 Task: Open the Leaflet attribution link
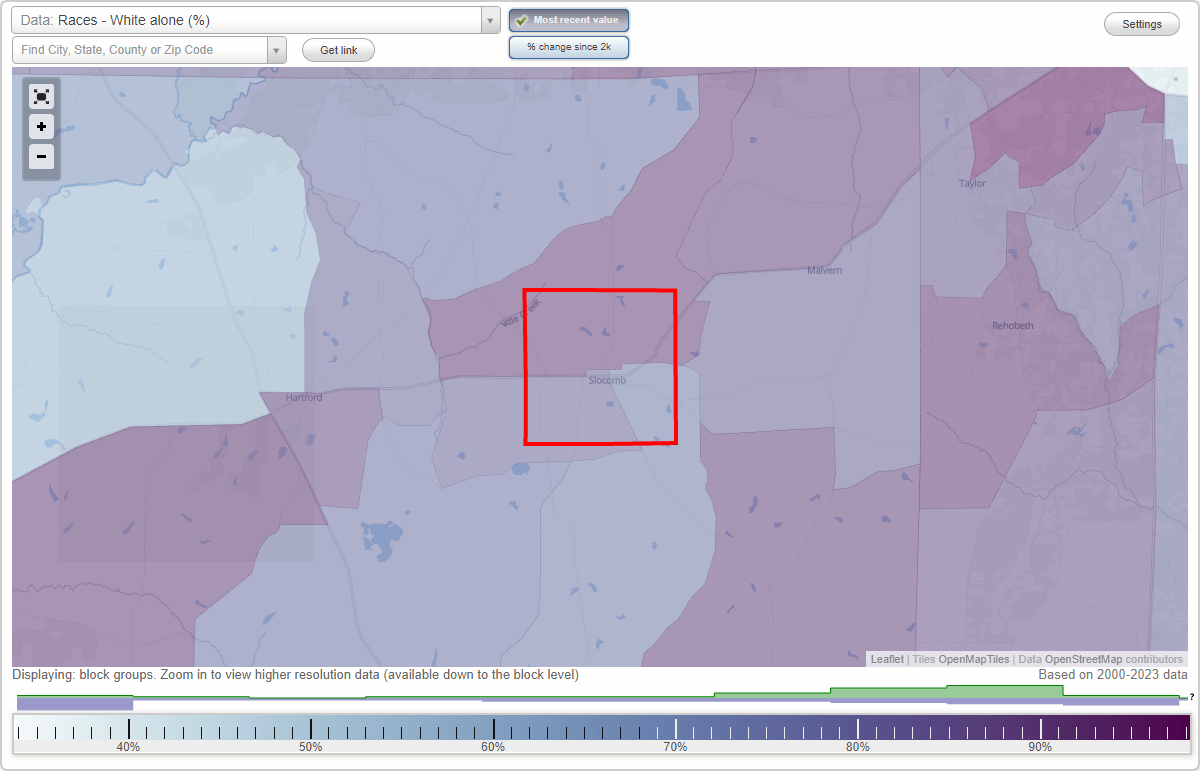886,659
